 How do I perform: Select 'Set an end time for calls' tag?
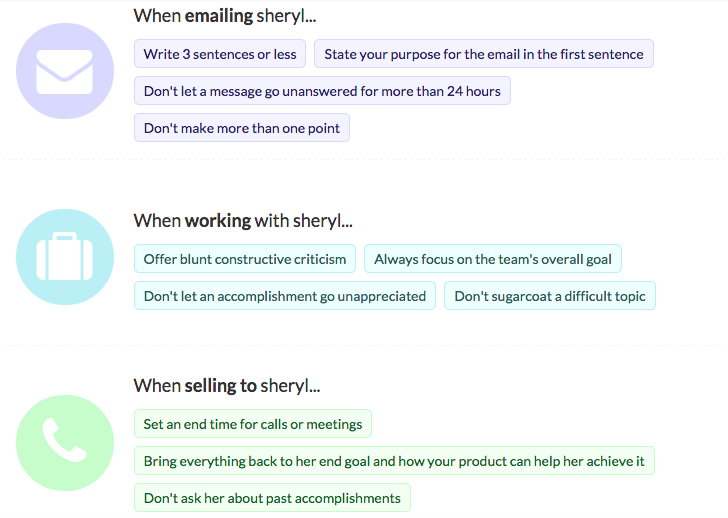tap(253, 424)
